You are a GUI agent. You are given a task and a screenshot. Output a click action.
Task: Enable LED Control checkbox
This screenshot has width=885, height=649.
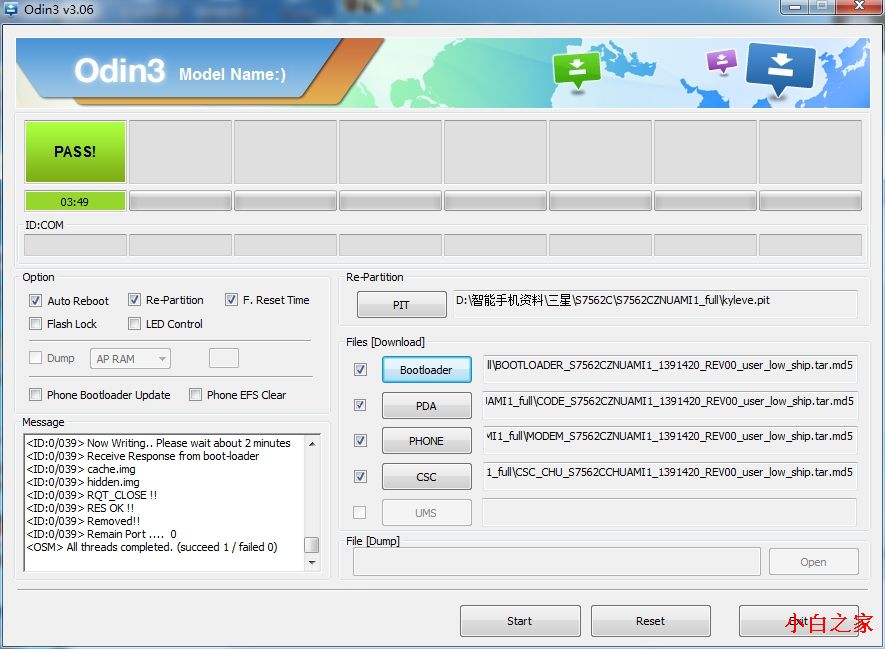coord(134,323)
